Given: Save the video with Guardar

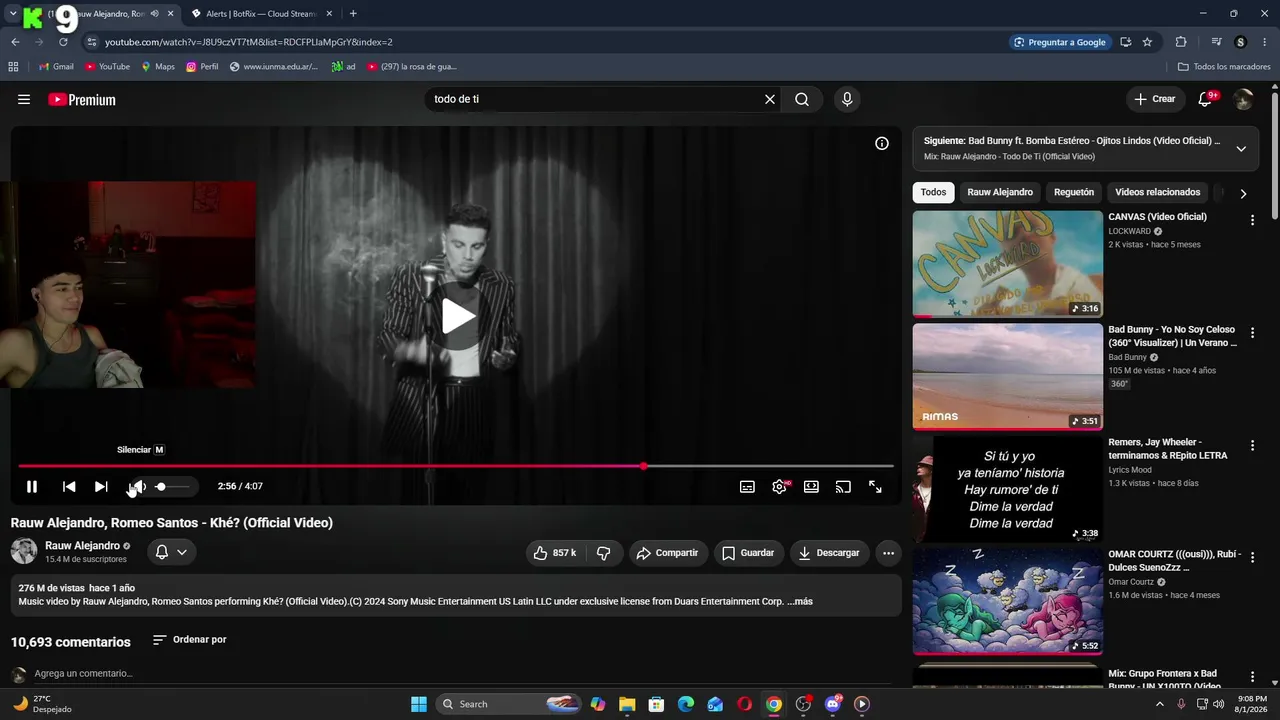Looking at the screenshot, I should [x=748, y=553].
